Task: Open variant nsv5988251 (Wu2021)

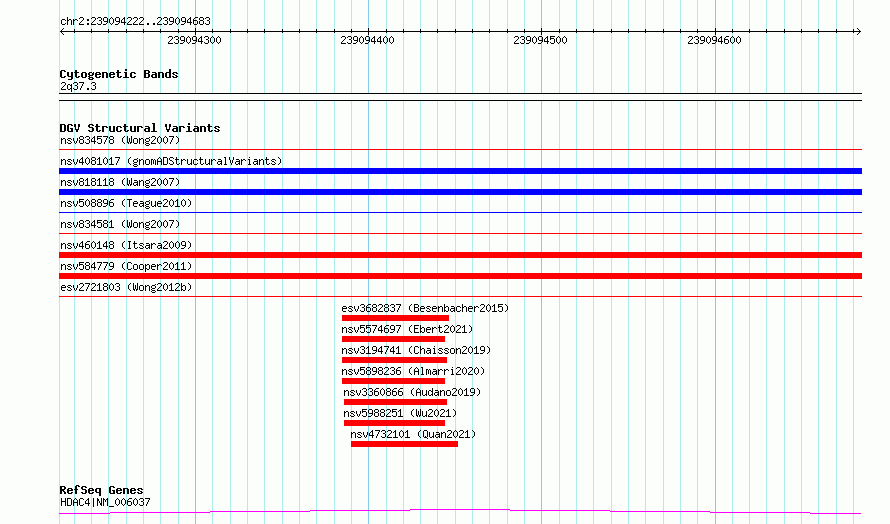Action: (400, 413)
